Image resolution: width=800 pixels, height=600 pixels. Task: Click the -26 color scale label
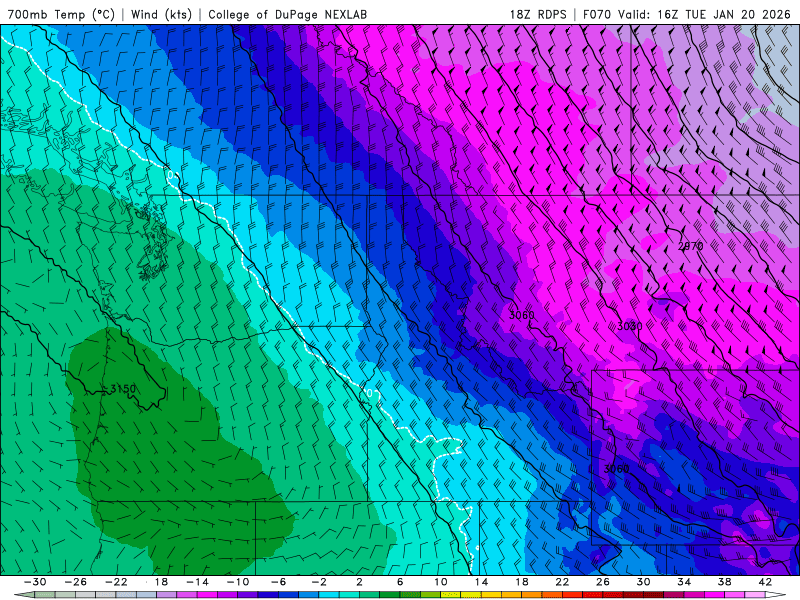coord(76,582)
